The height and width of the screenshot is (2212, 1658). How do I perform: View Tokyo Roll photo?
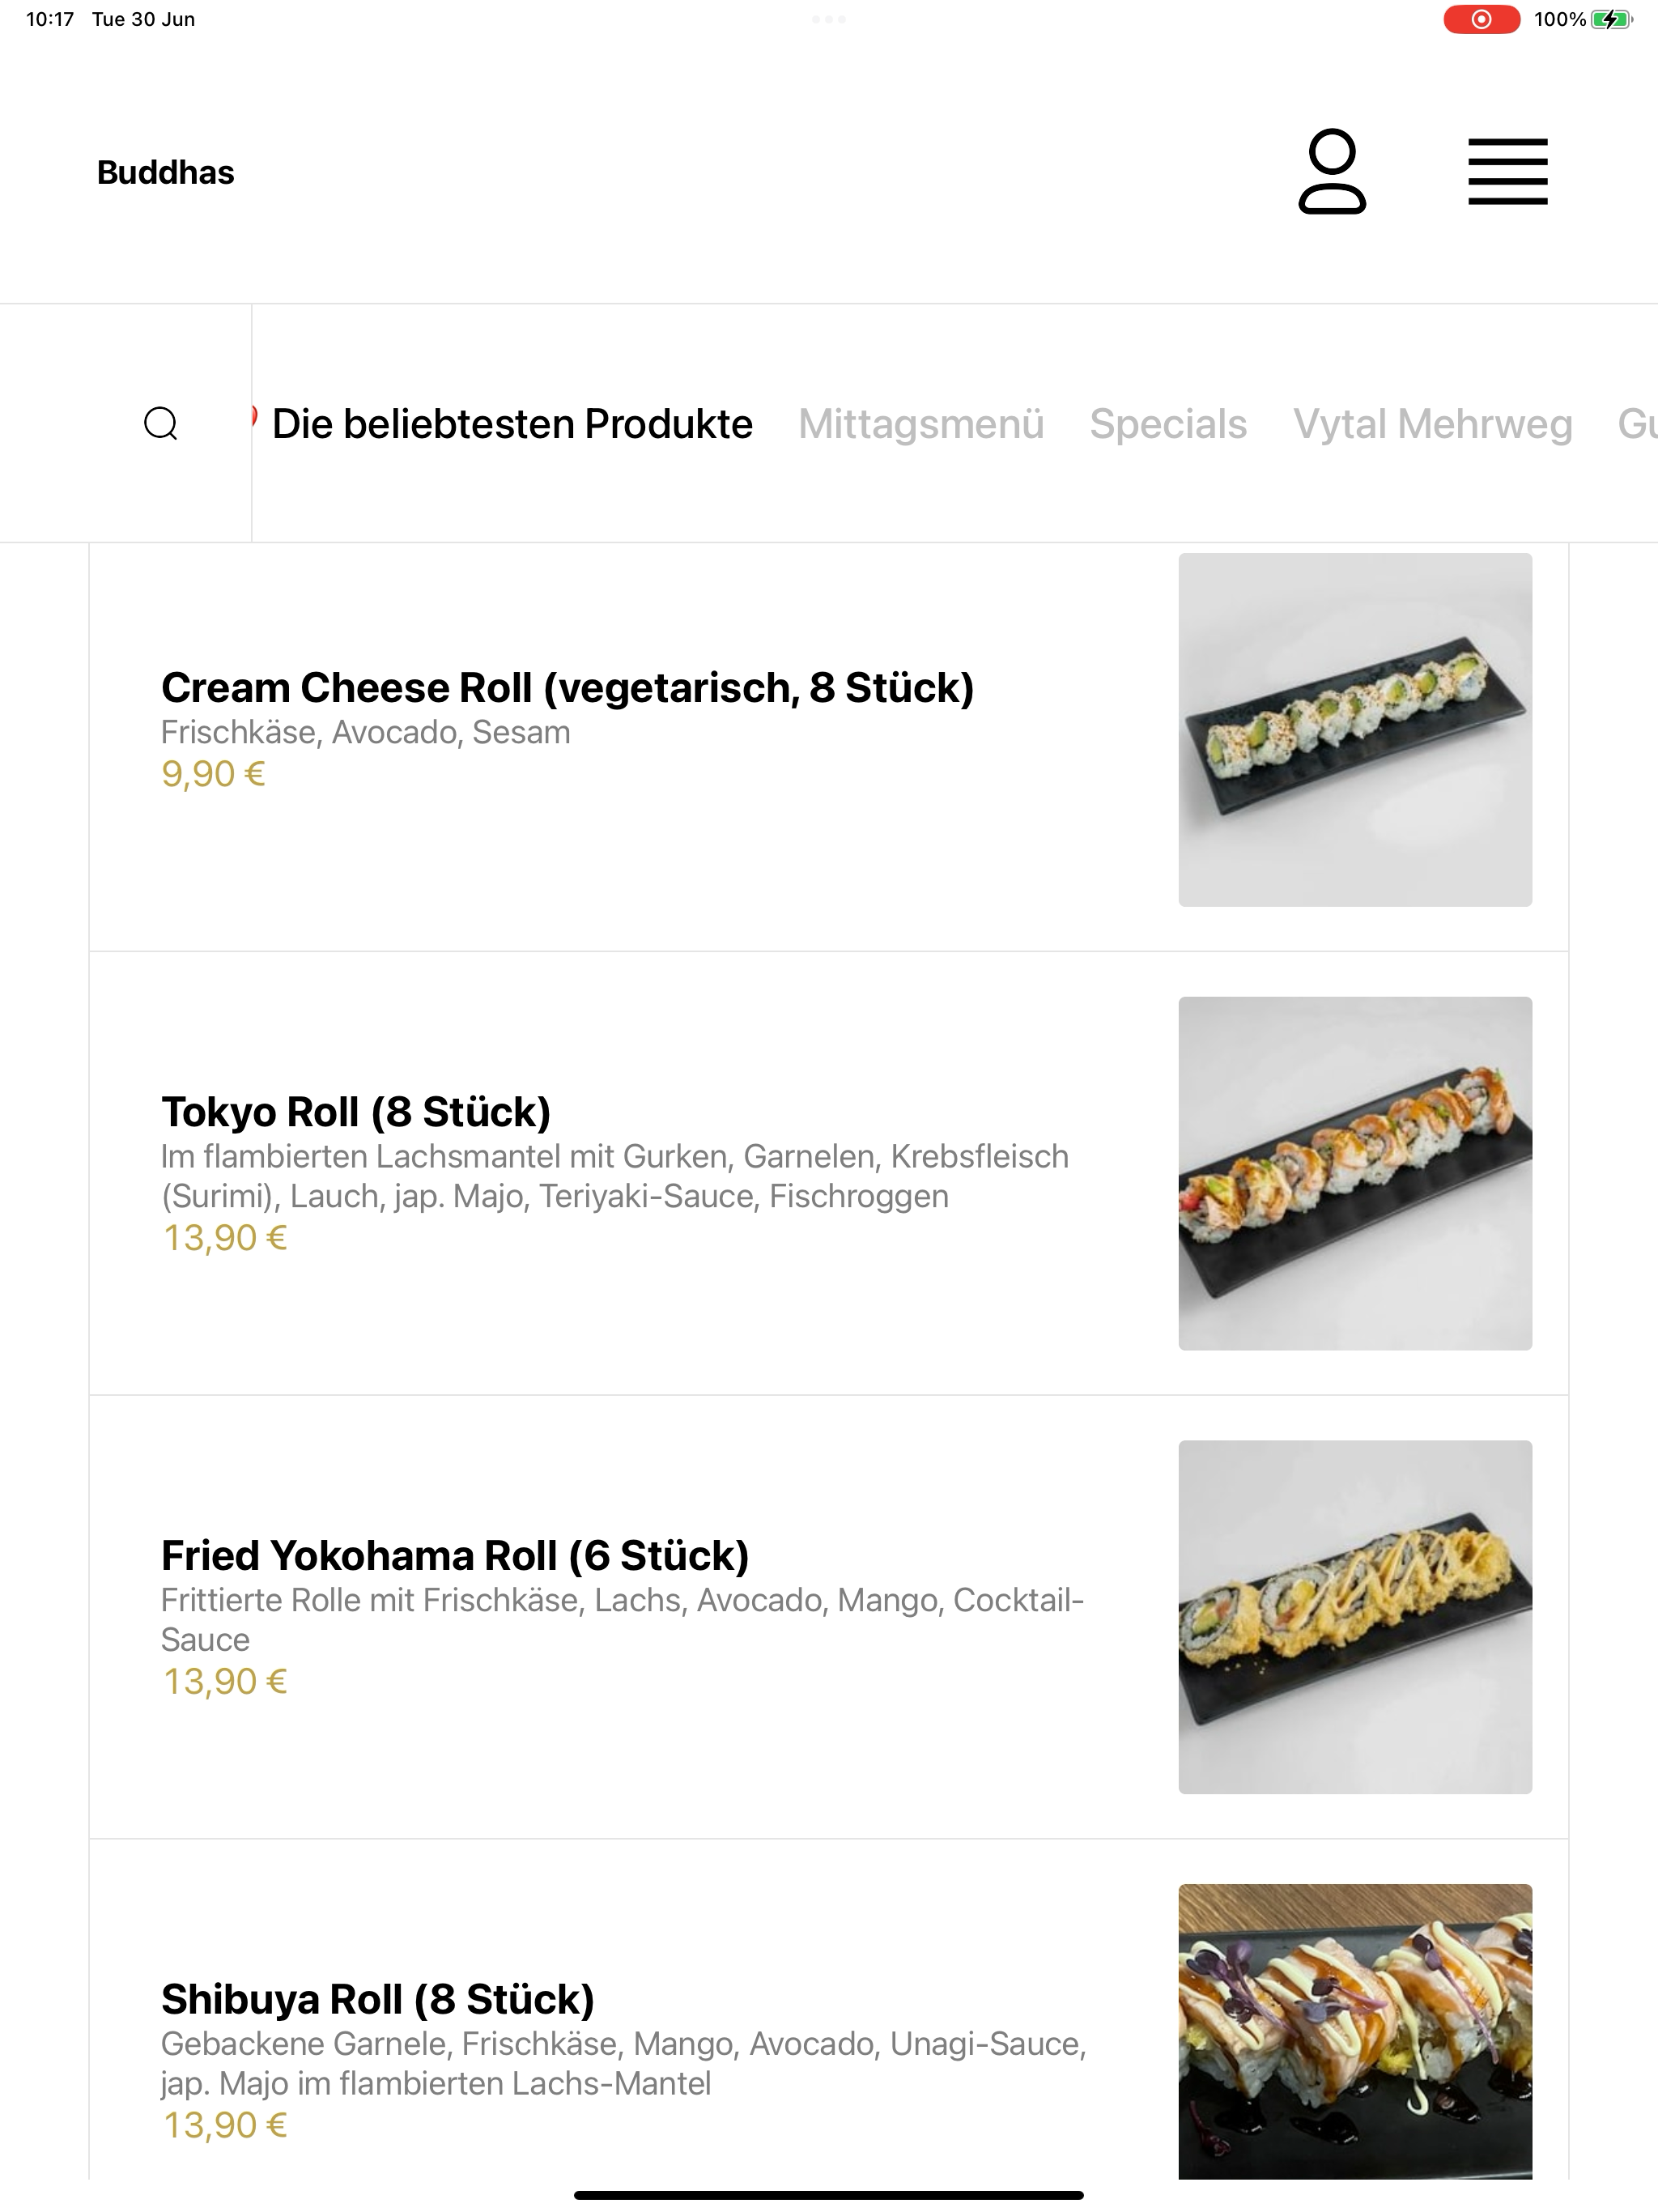point(1355,1173)
